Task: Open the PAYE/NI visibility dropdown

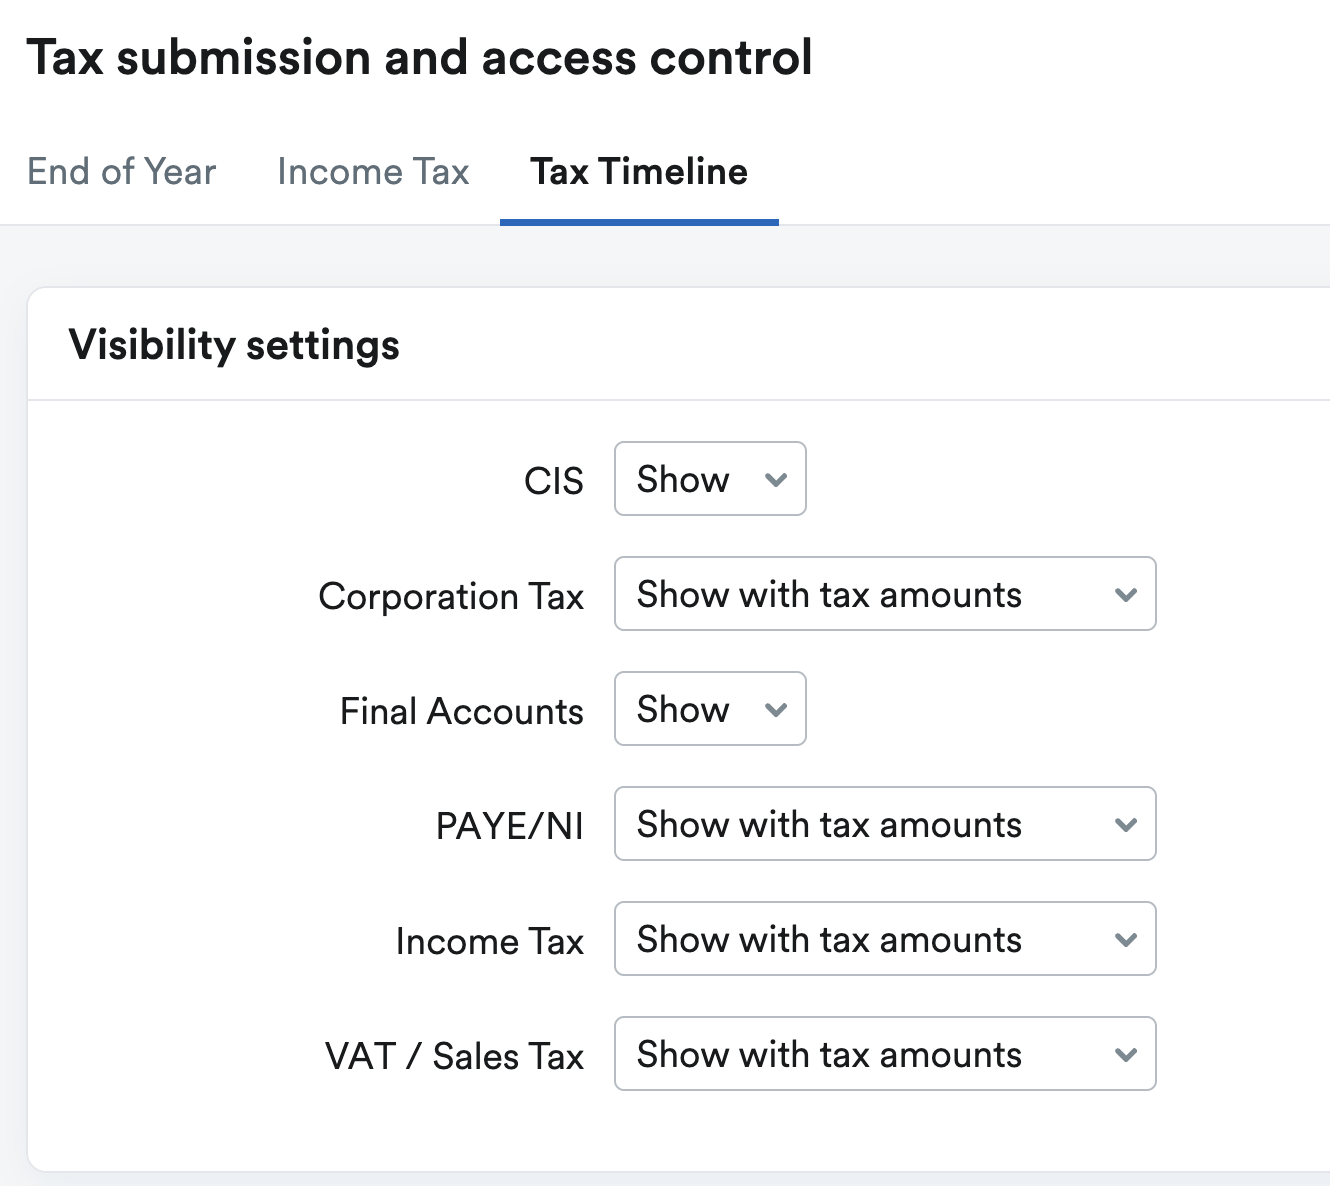Action: (885, 824)
